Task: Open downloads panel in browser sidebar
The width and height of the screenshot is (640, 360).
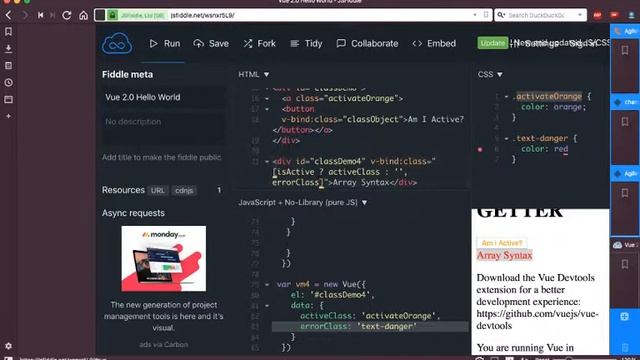Action: [x=8, y=49]
